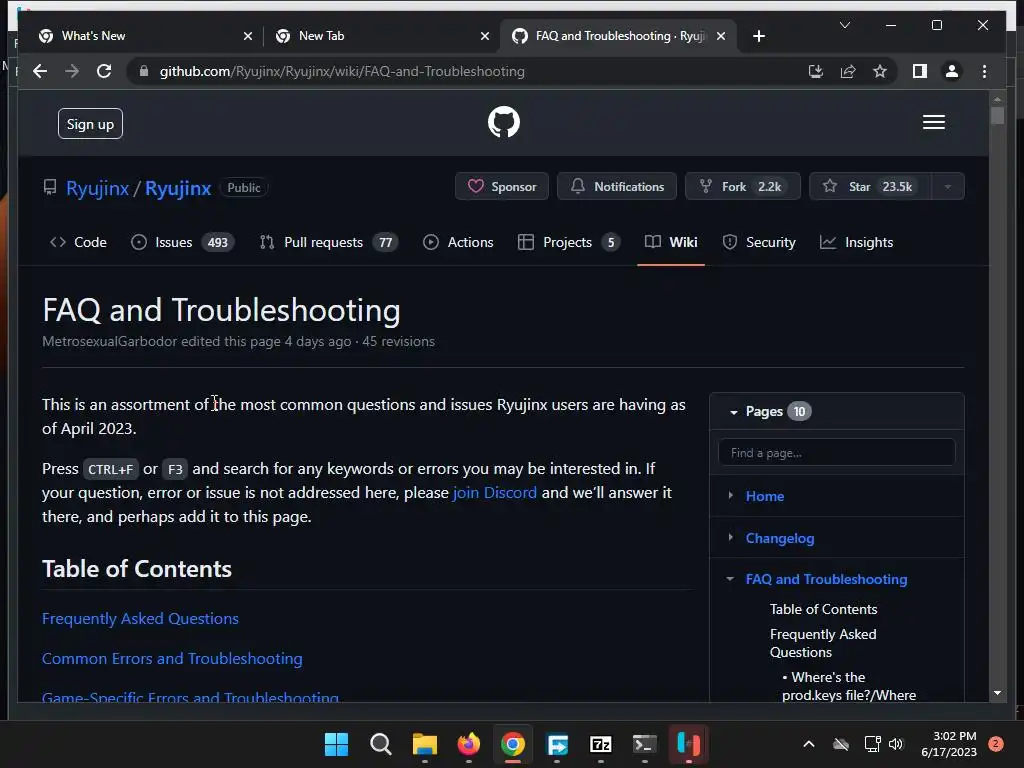Screen dimensions: 1024x768
Task: Open the Projects tab
Action: (568, 242)
